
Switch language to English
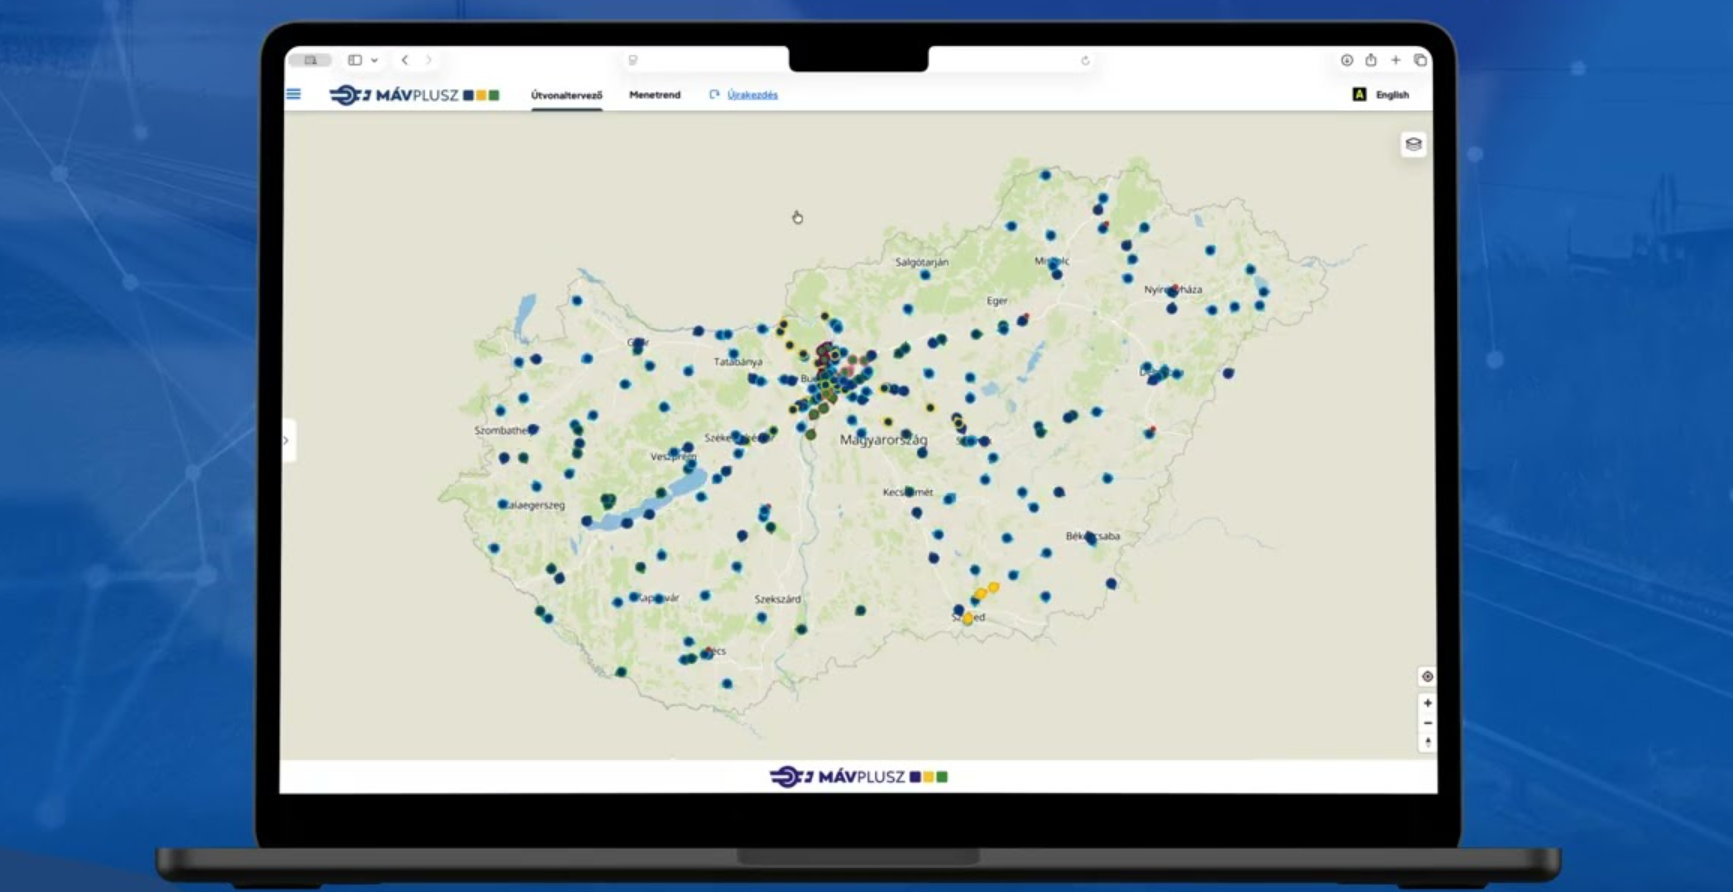(x=1392, y=95)
